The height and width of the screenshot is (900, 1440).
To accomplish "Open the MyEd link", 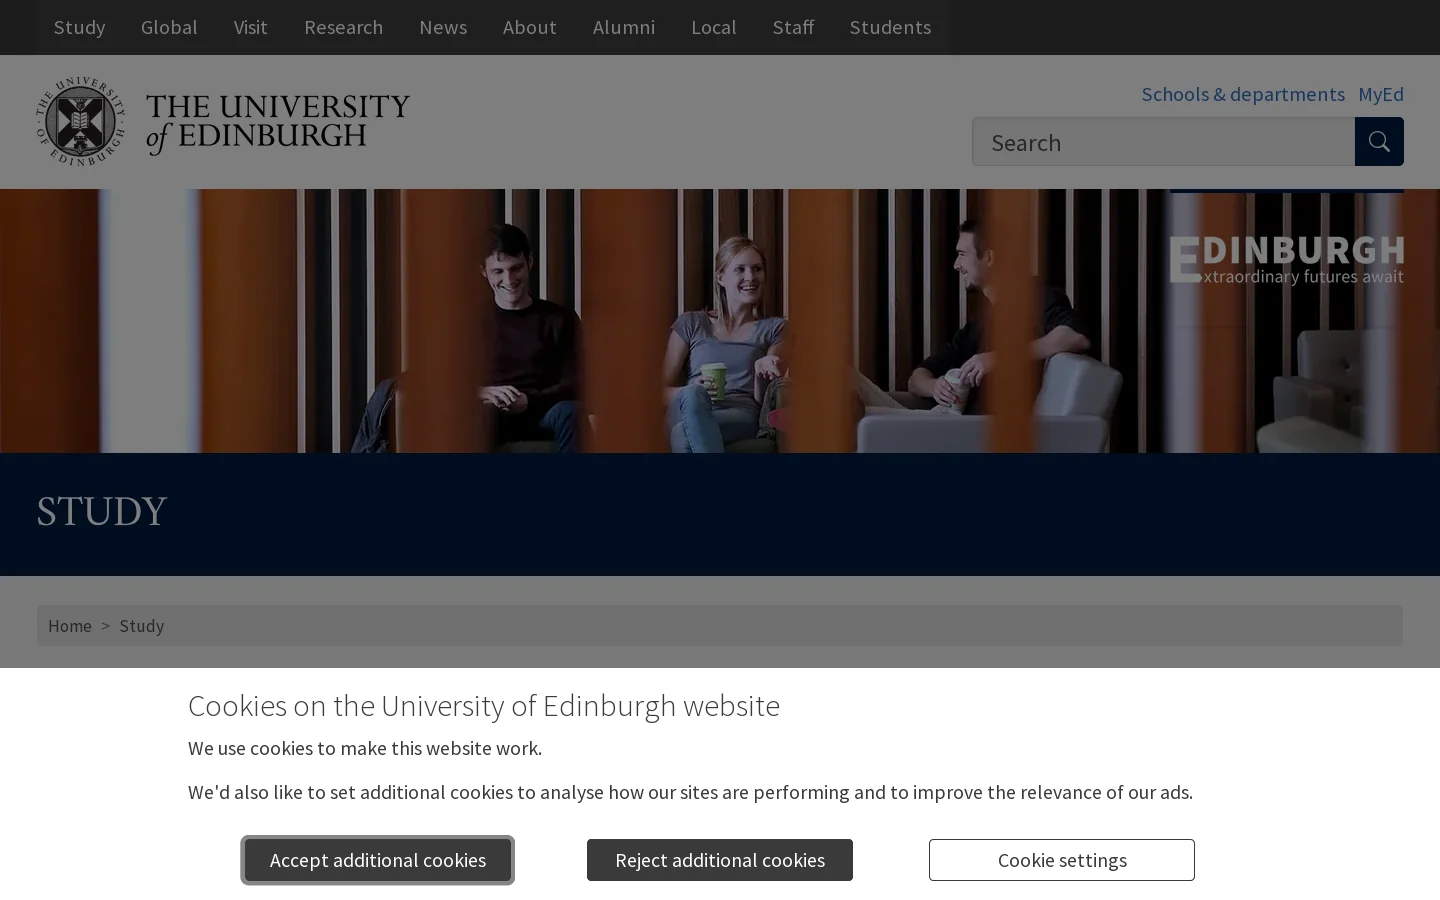I will 1381,94.
